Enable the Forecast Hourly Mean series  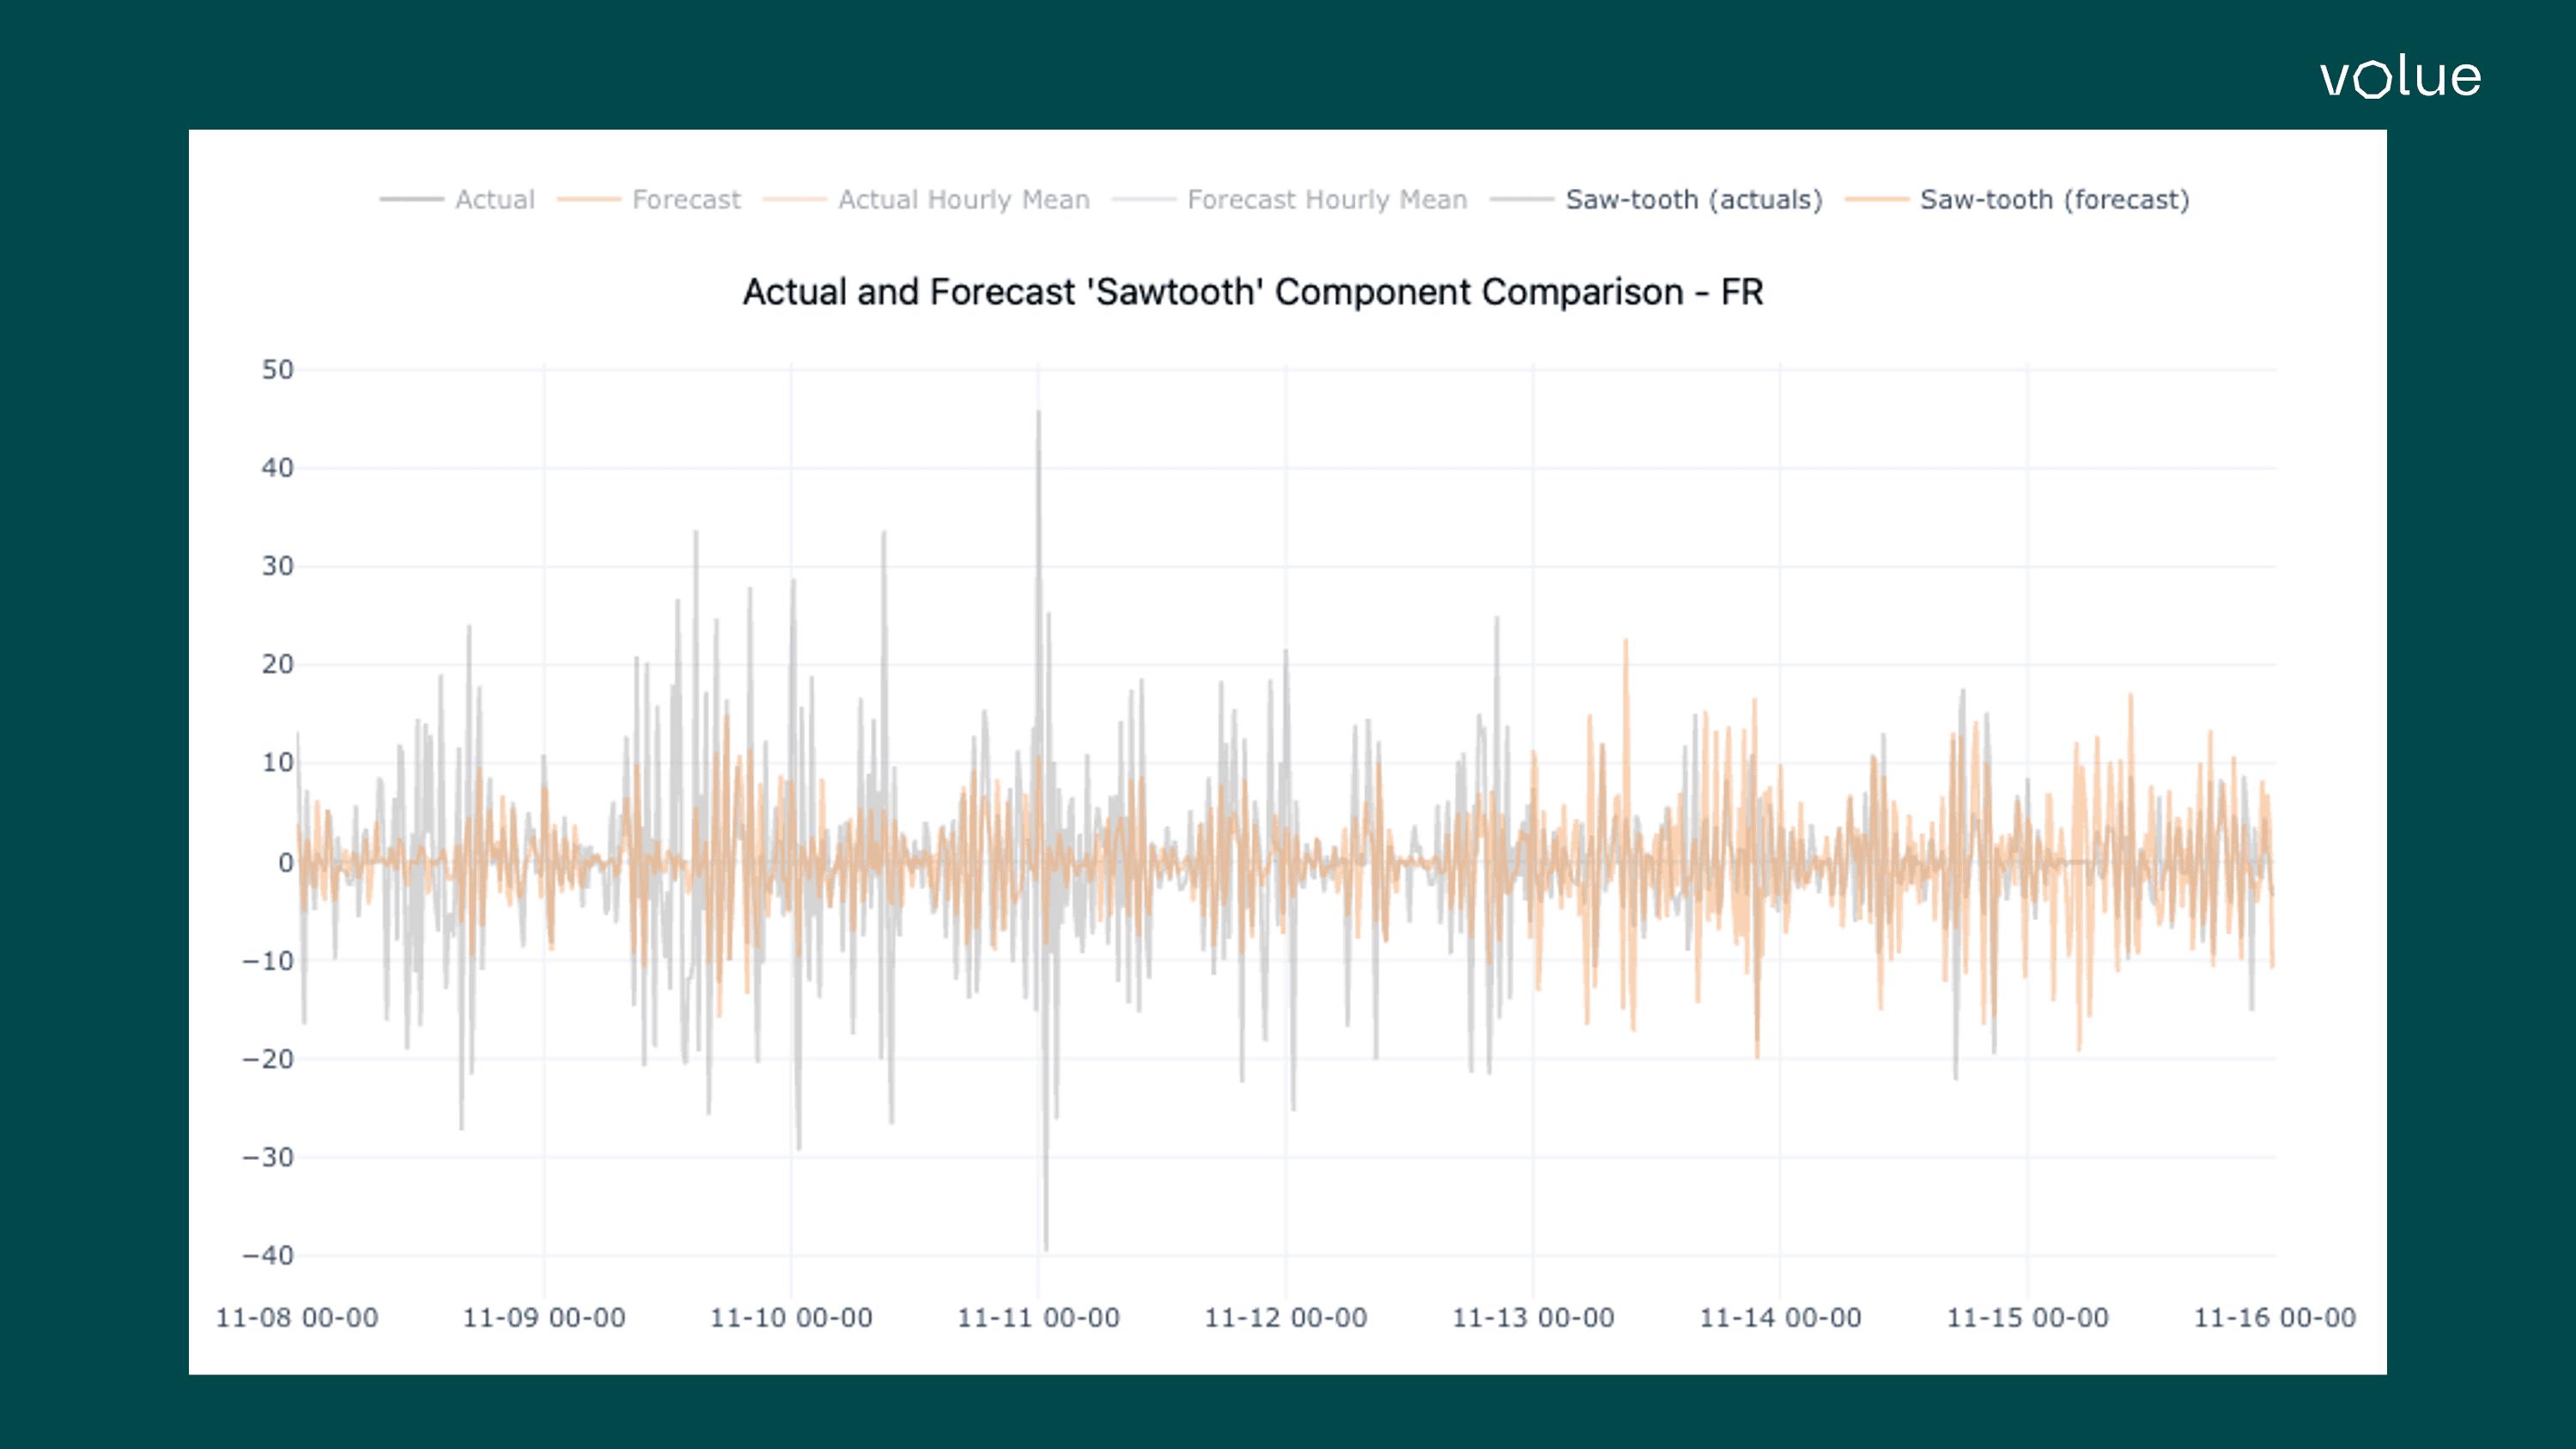(1327, 199)
